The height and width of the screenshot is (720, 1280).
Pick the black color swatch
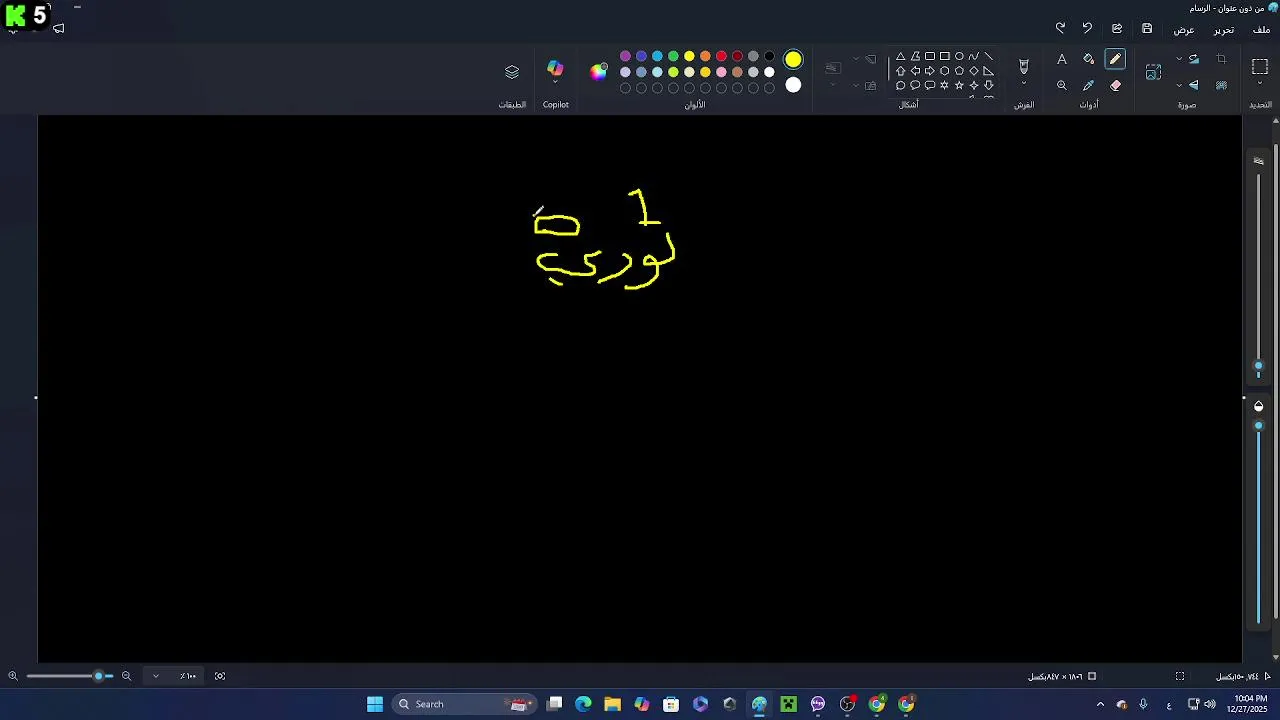pyautogui.click(x=769, y=56)
